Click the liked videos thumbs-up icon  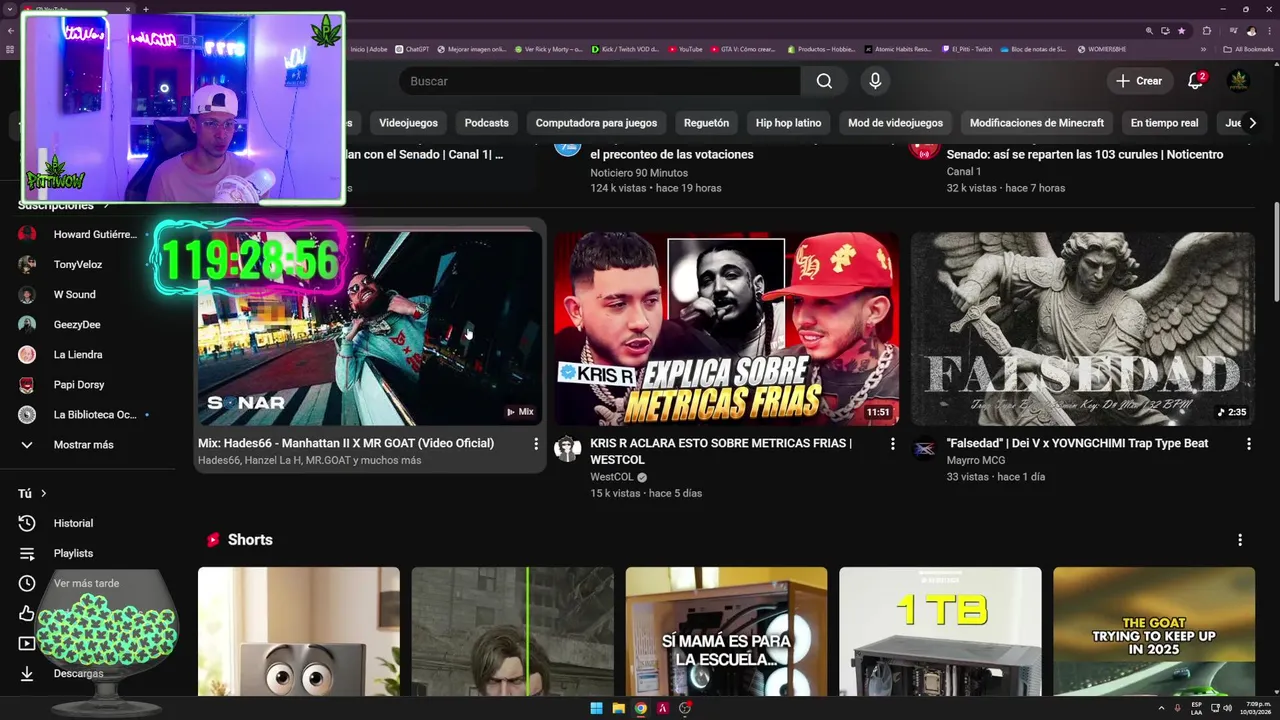(27, 613)
